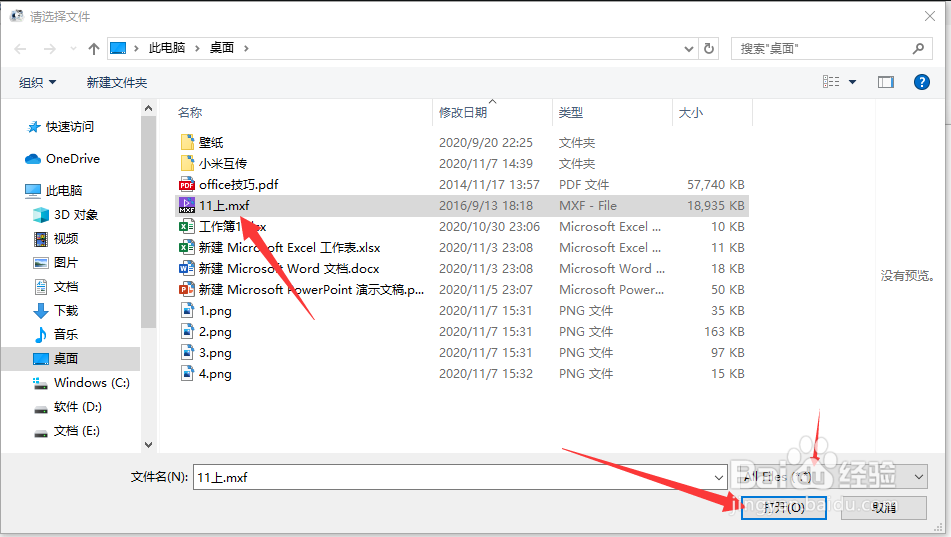Click the search magnifier icon
Screen dimensions: 951x537
(918, 49)
